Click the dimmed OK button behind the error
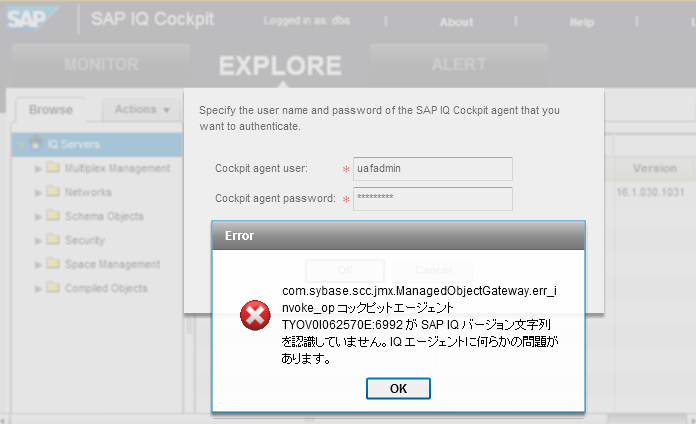This screenshot has width=696, height=424. (x=345, y=270)
